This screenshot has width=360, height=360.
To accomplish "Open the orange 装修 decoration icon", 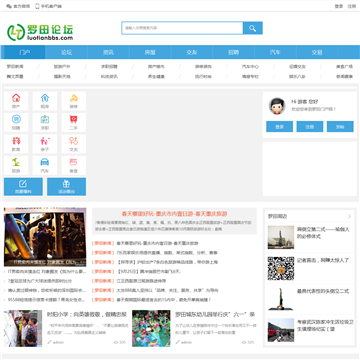I will (x=74, y=101).
